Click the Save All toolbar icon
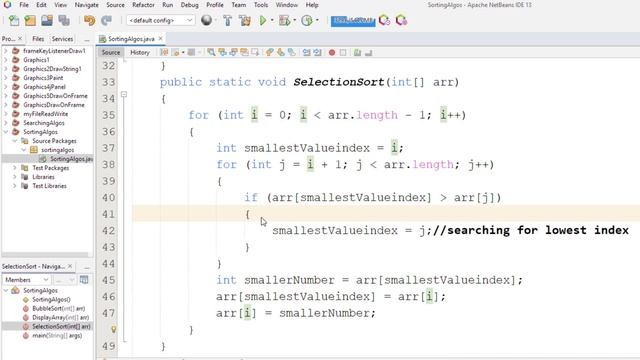 pyautogui.click(x=64, y=20)
